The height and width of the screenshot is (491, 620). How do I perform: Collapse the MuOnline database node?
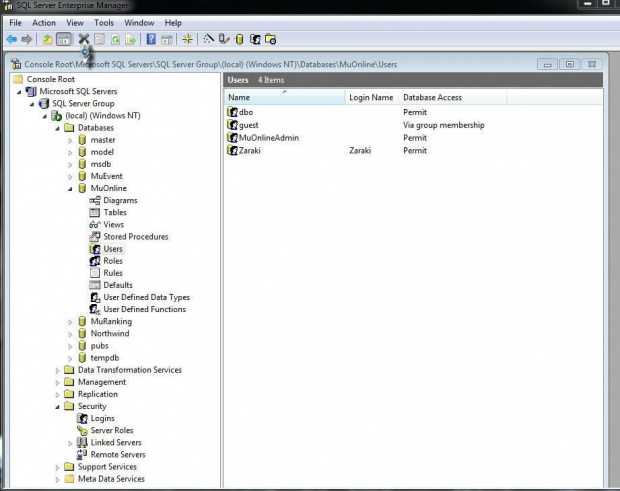point(70,188)
